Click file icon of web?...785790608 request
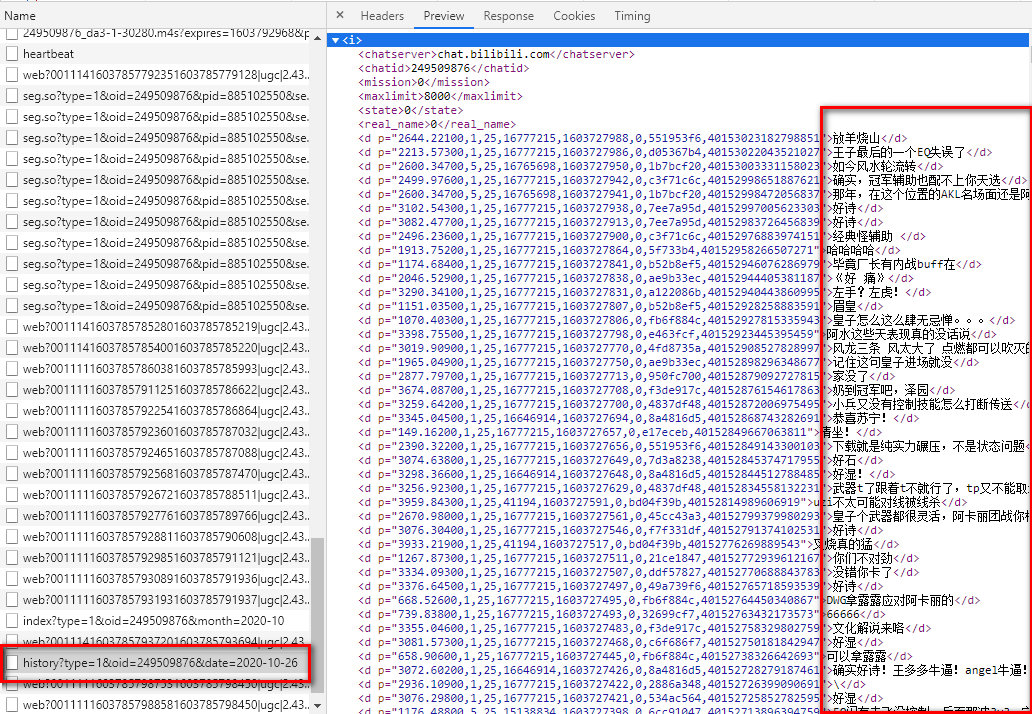 (x=12, y=537)
